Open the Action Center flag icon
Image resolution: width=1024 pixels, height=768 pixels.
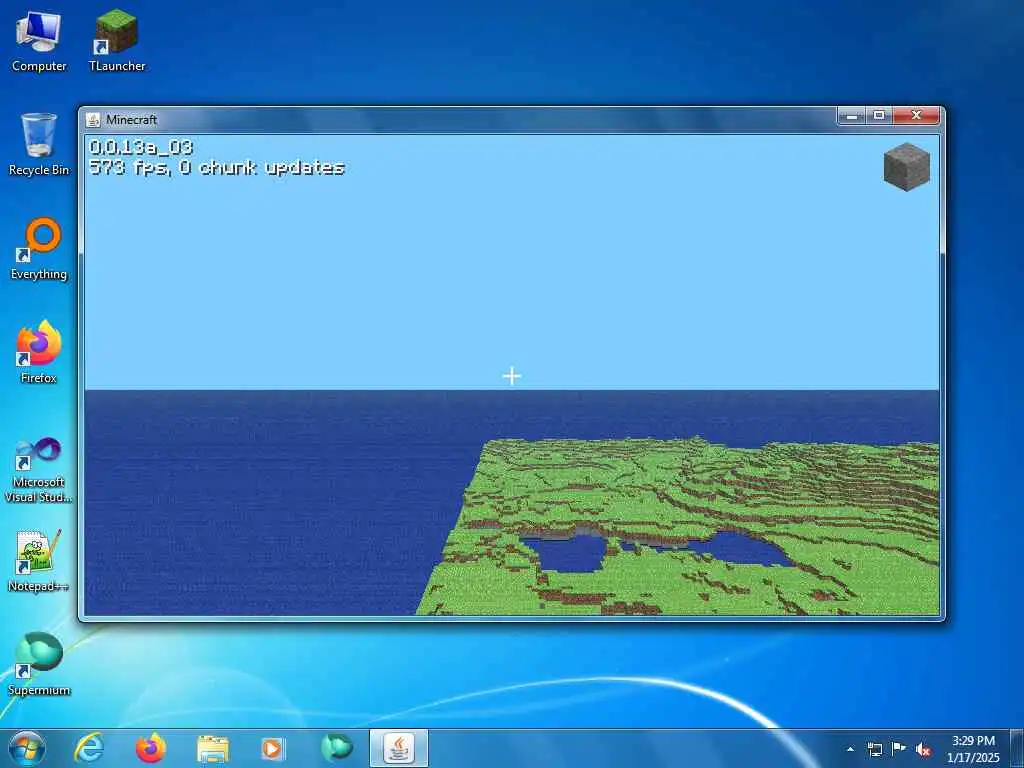tap(899, 748)
